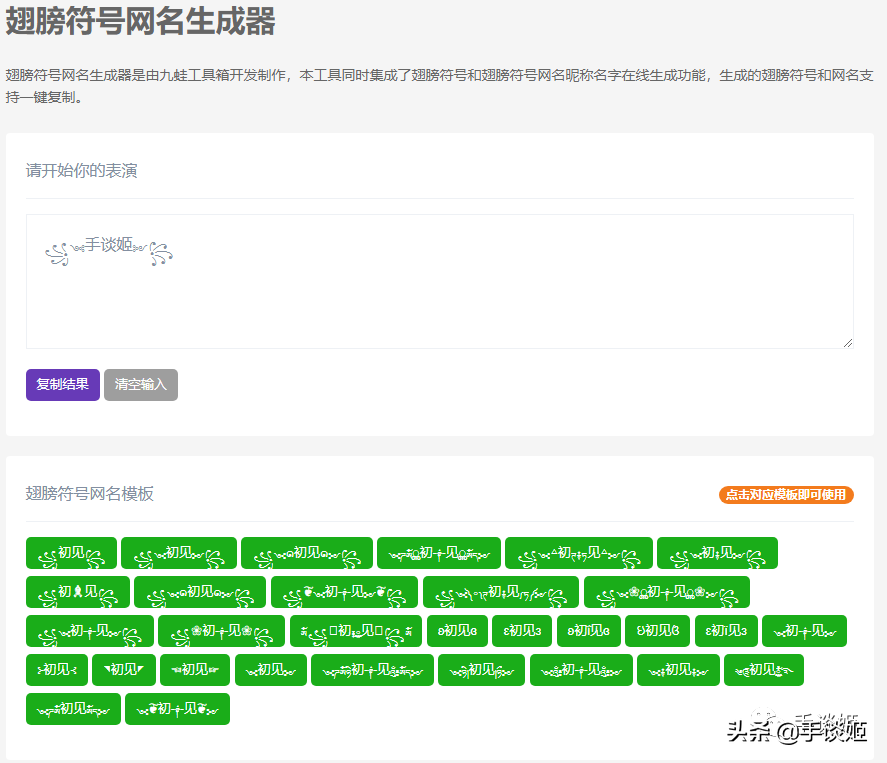Pick winged template with slanted ʃ stroke marks
The width and height of the screenshot is (887, 763).
[x=501, y=592]
